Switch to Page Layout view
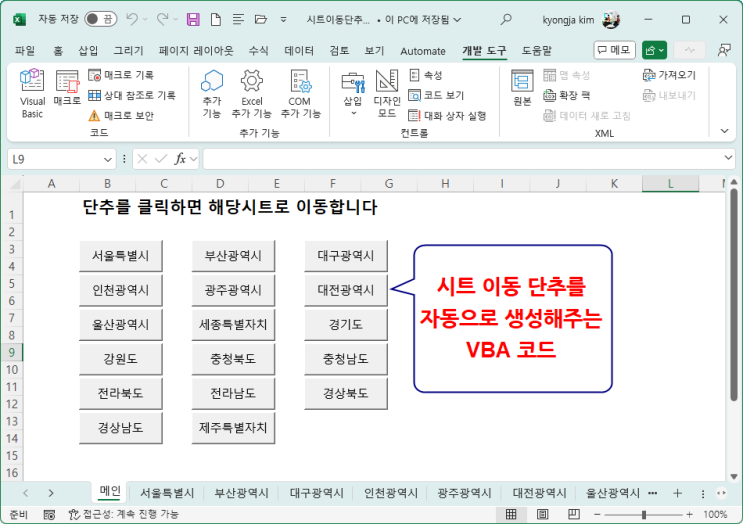The height and width of the screenshot is (524, 743). click(543, 514)
